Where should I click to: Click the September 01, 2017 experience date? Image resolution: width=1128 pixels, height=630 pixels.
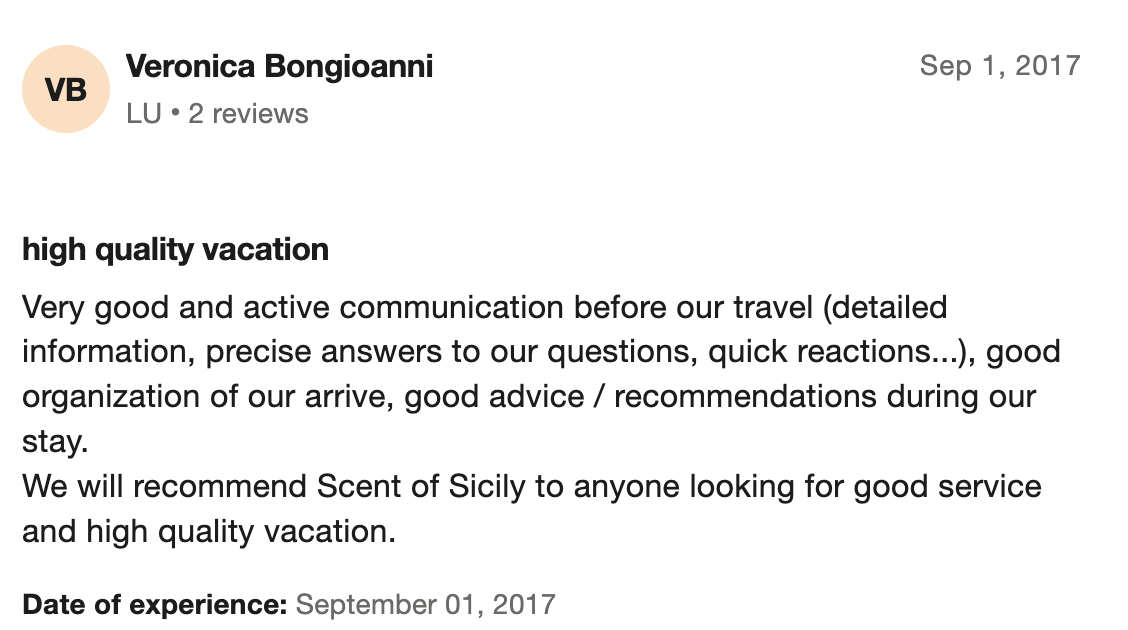pyautogui.click(x=425, y=604)
